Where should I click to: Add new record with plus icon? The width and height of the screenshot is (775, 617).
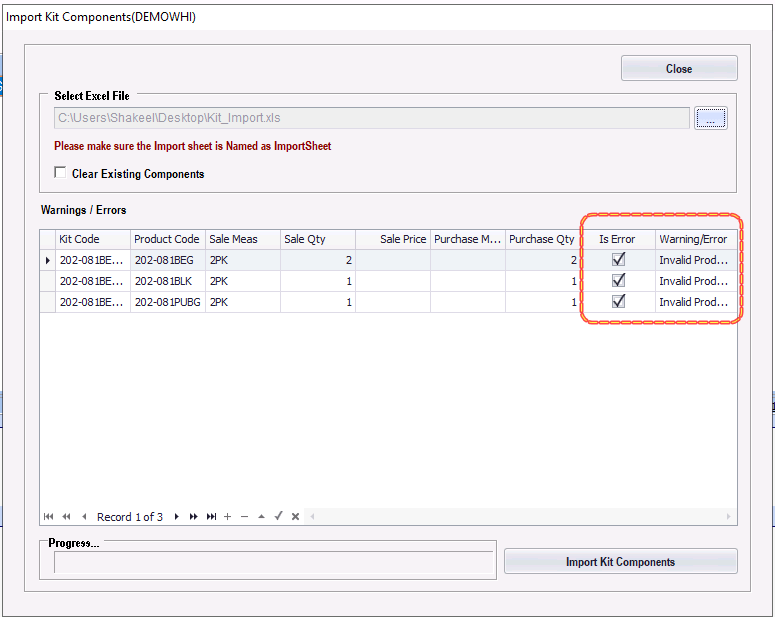pos(227,516)
